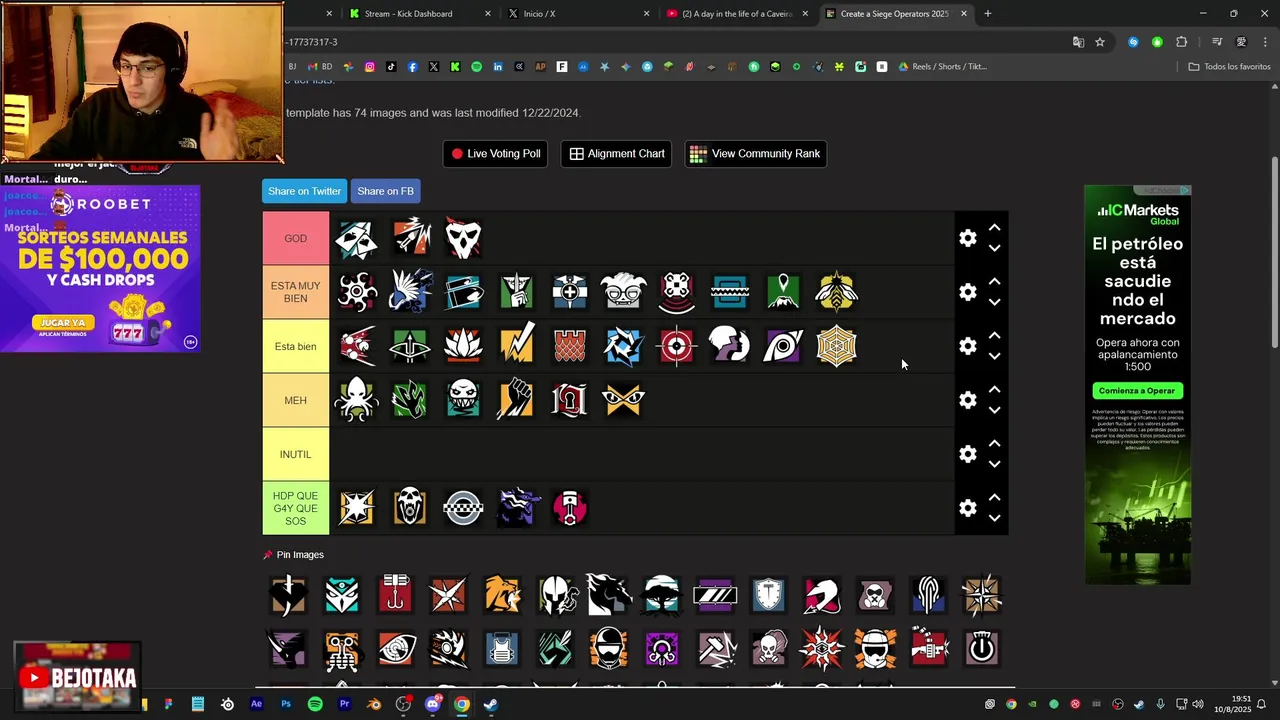The image size is (1280, 720).
Task: Move the GOD tier row down with its arrow
Action: [x=995, y=248]
